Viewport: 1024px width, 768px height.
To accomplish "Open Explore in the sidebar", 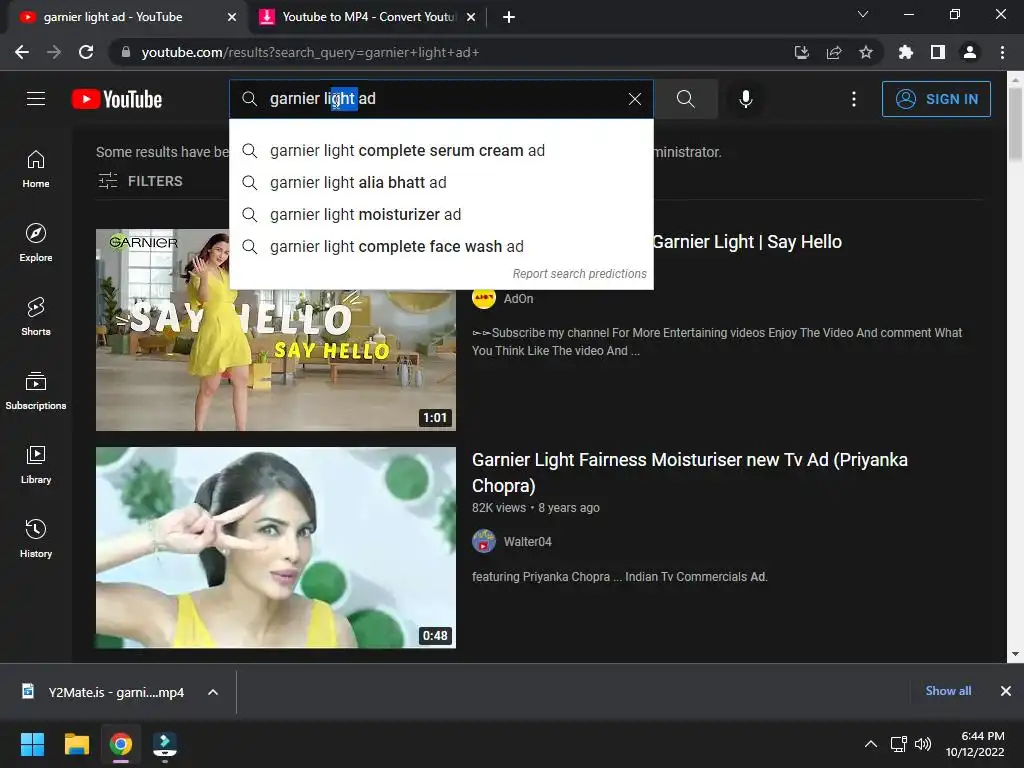I will coord(36,242).
